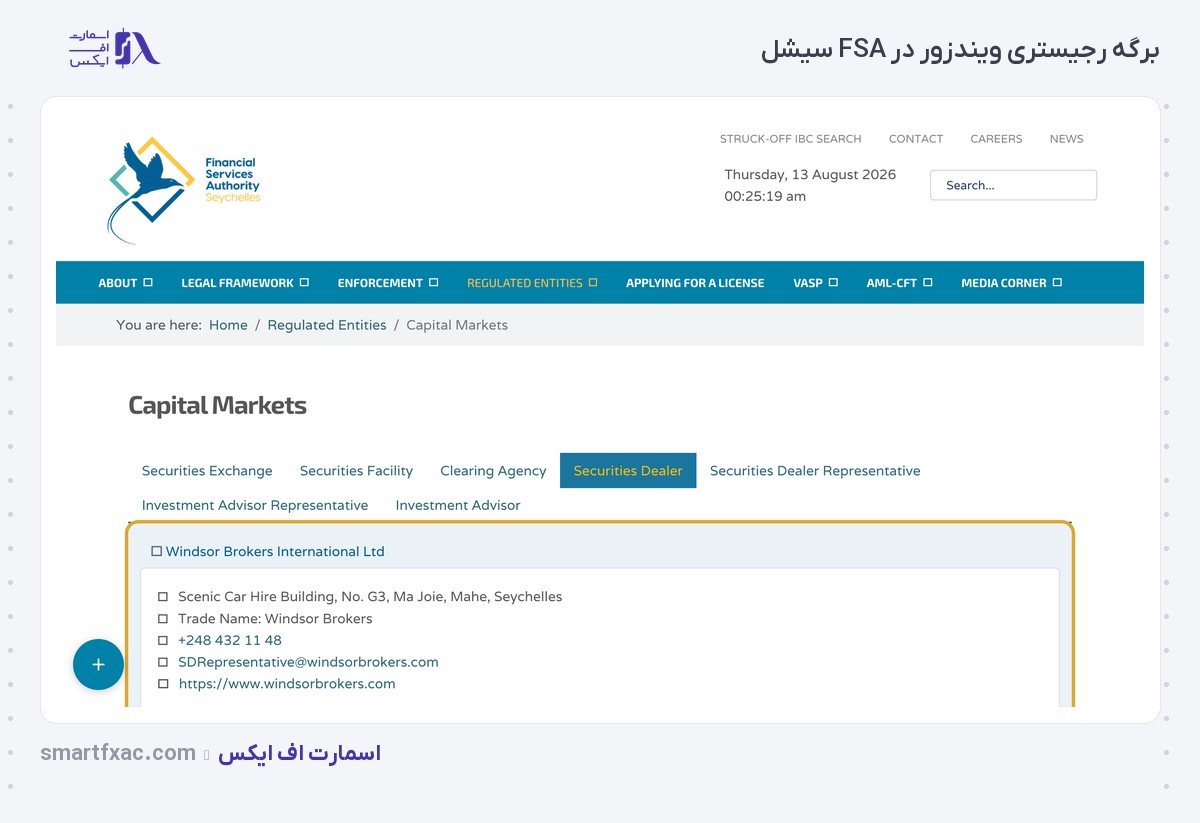Open the https://www.windsorbrokers.com website link
Image resolution: width=1200 pixels, height=823 pixels.
[x=287, y=684]
